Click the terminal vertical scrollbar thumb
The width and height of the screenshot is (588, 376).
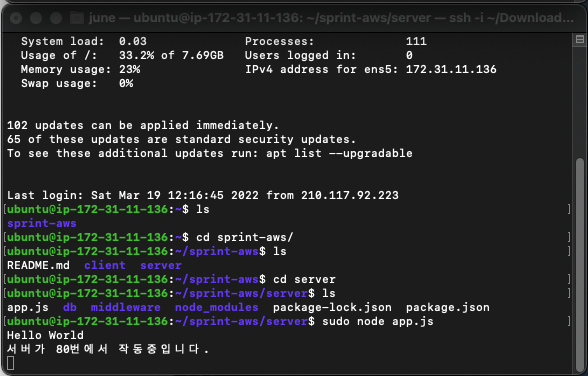(580, 264)
